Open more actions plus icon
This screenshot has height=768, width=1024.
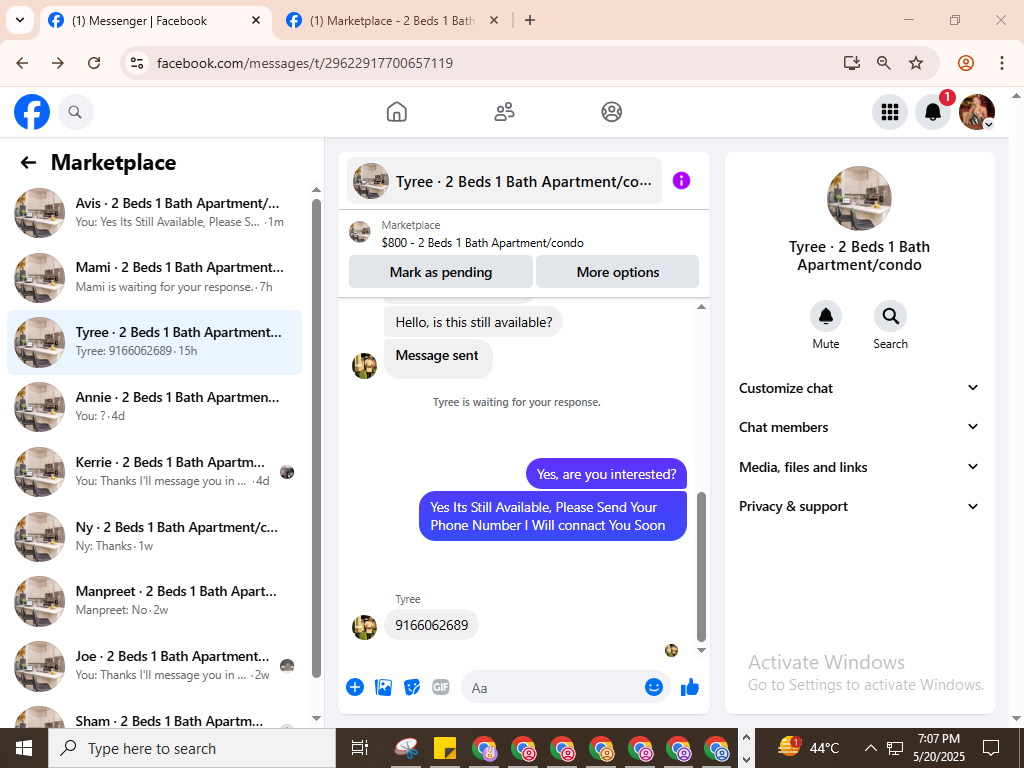tap(355, 687)
